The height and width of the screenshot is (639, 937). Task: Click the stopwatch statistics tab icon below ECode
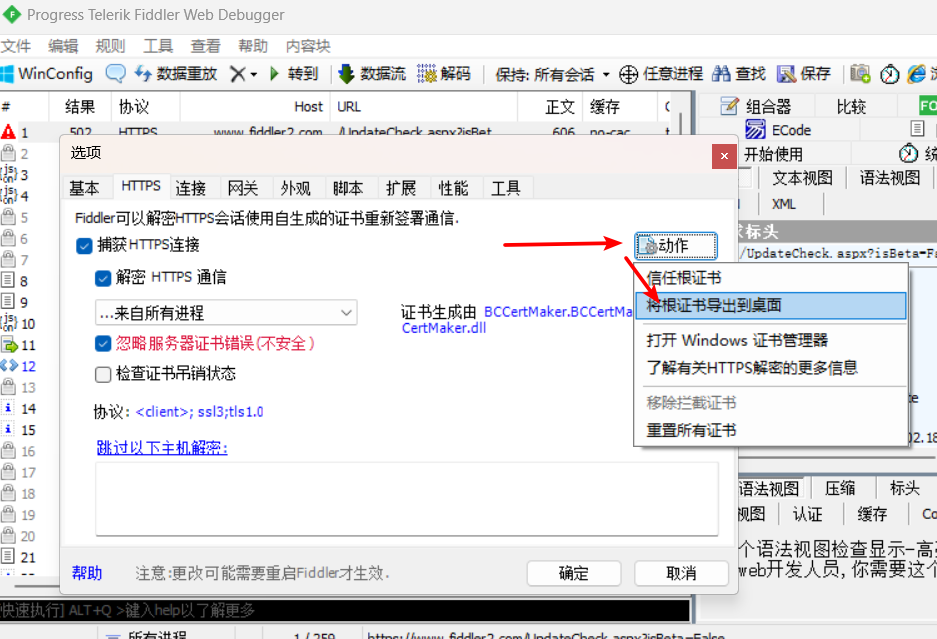coord(908,154)
